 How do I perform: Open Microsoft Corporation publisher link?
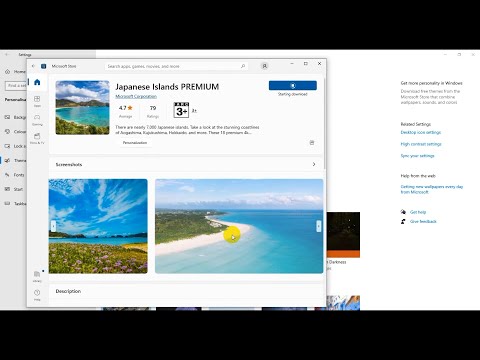tap(136, 96)
